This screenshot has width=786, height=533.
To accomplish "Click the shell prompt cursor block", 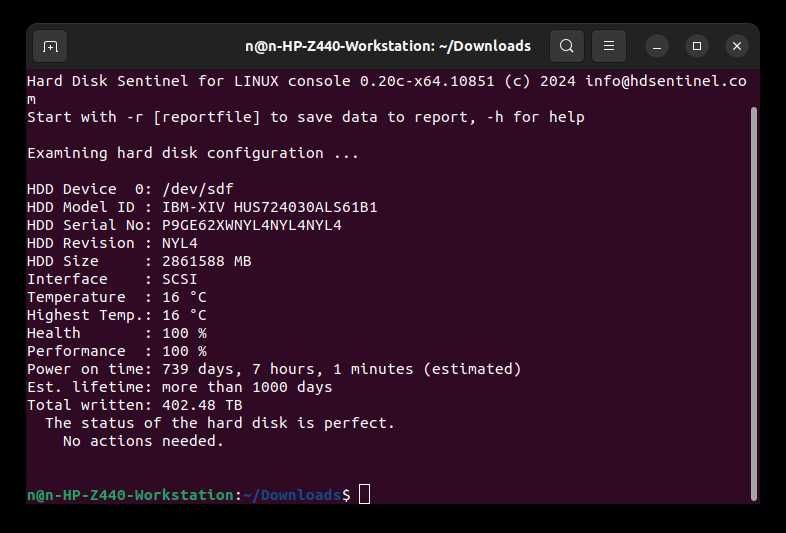I will tap(364, 494).
